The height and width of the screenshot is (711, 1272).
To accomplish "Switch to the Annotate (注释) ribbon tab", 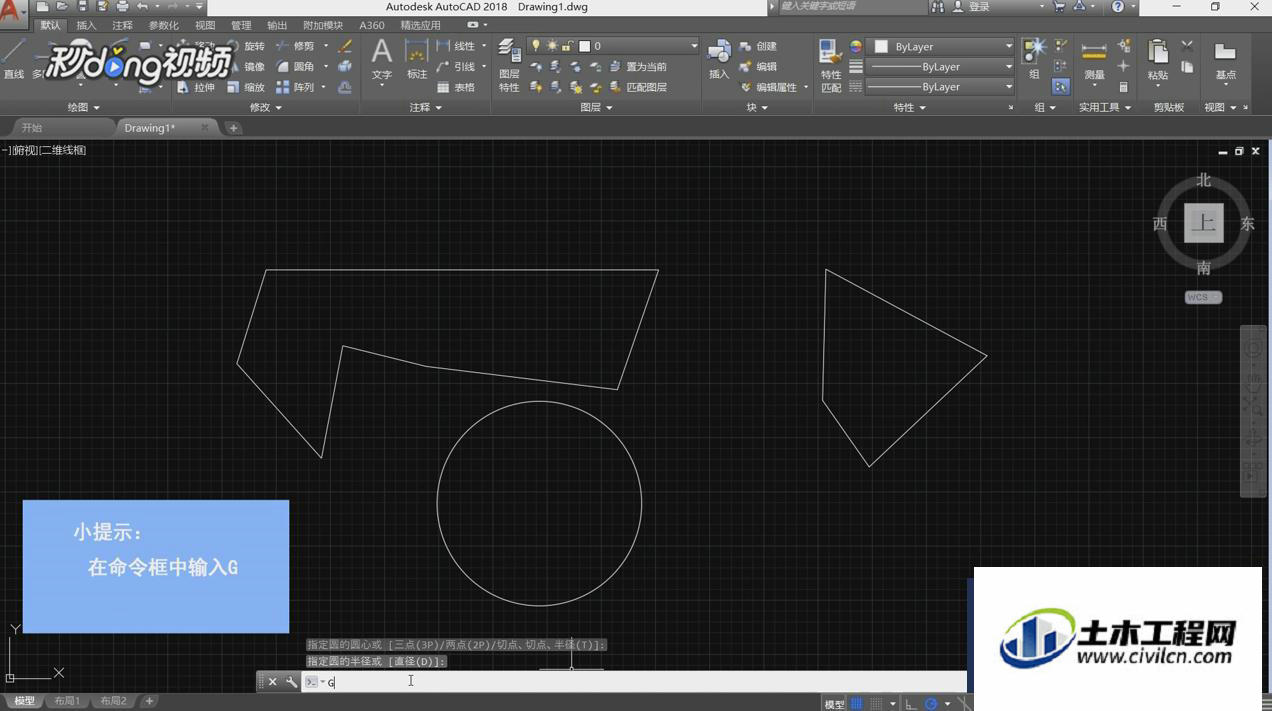I will (x=123, y=25).
